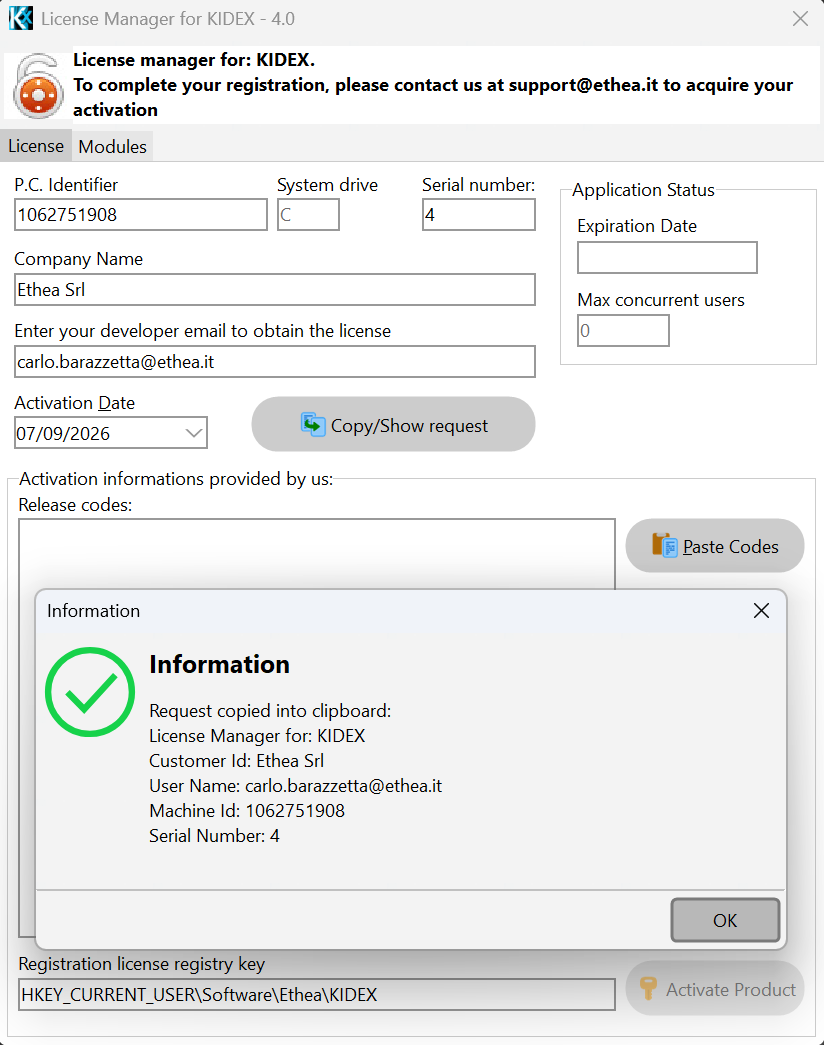The width and height of the screenshot is (824, 1045).
Task: Click the orange padlock license icon
Action: [38, 86]
